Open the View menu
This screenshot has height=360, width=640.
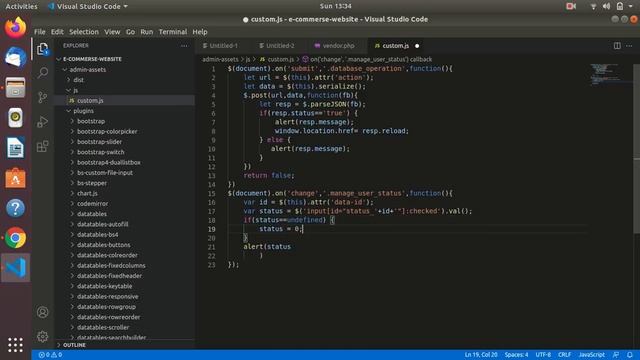[x=112, y=32]
